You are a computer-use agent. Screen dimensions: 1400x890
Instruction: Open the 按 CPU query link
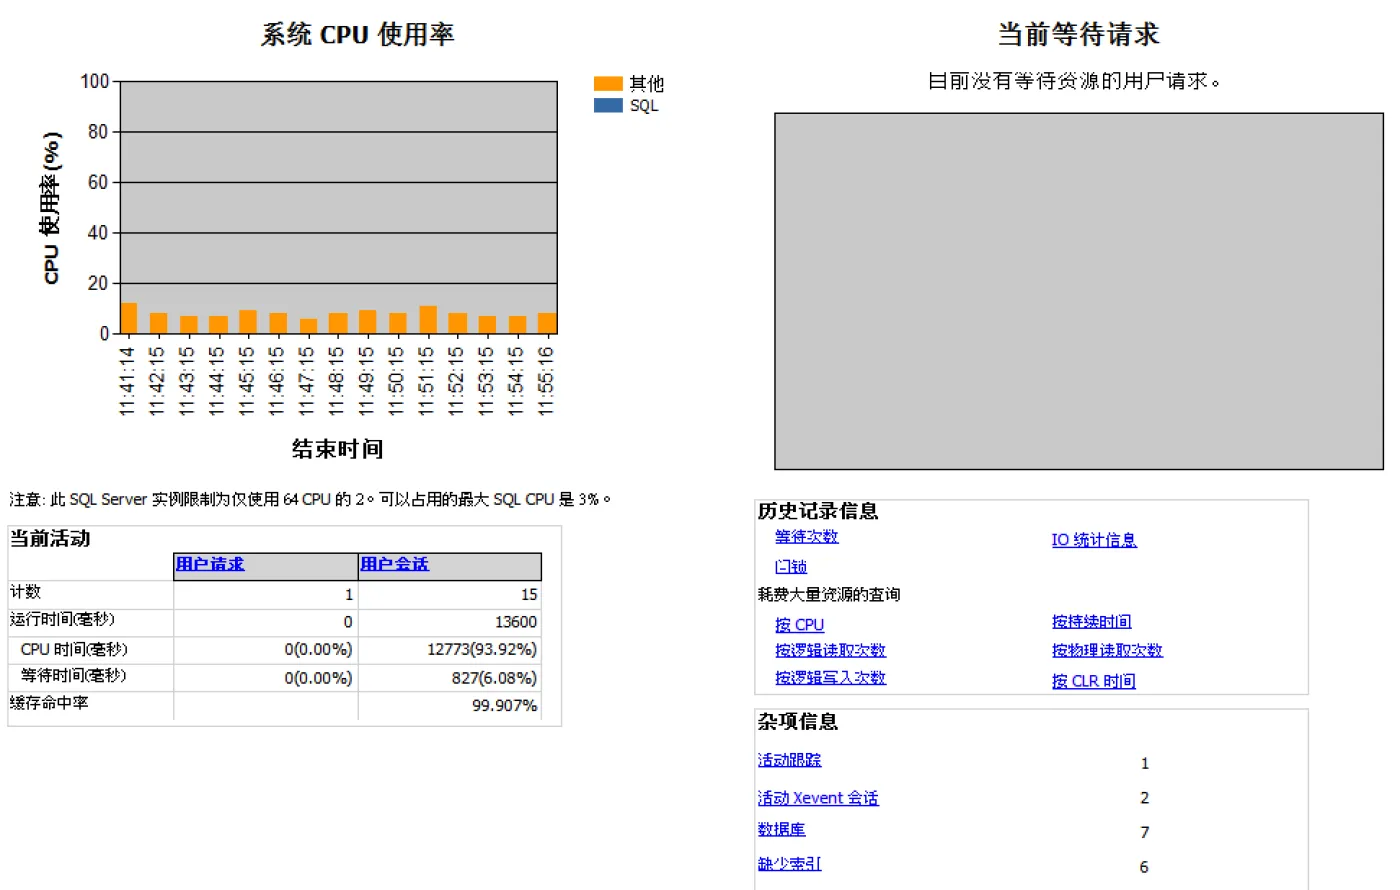click(799, 625)
